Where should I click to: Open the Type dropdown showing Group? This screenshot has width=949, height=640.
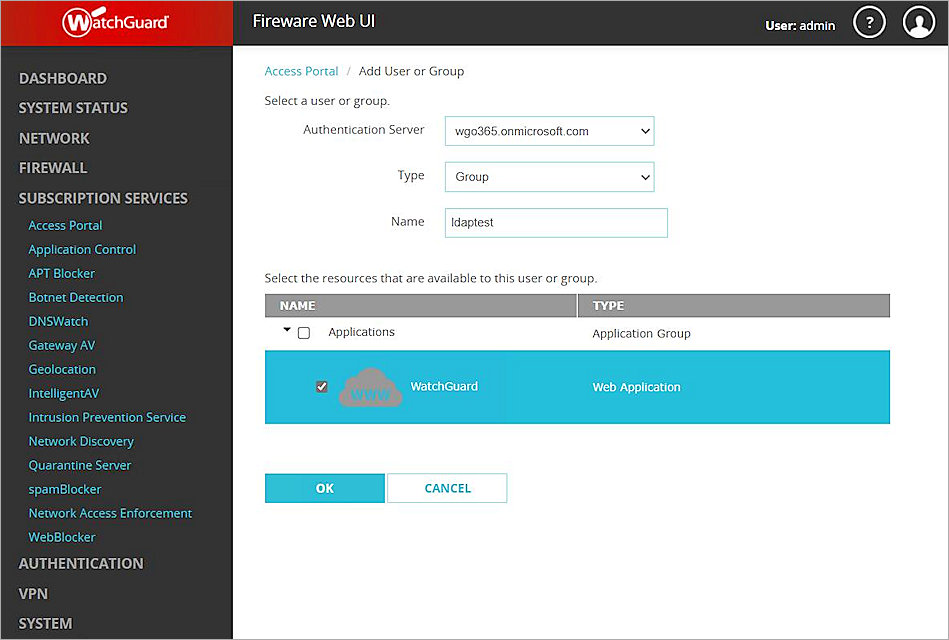(x=549, y=176)
